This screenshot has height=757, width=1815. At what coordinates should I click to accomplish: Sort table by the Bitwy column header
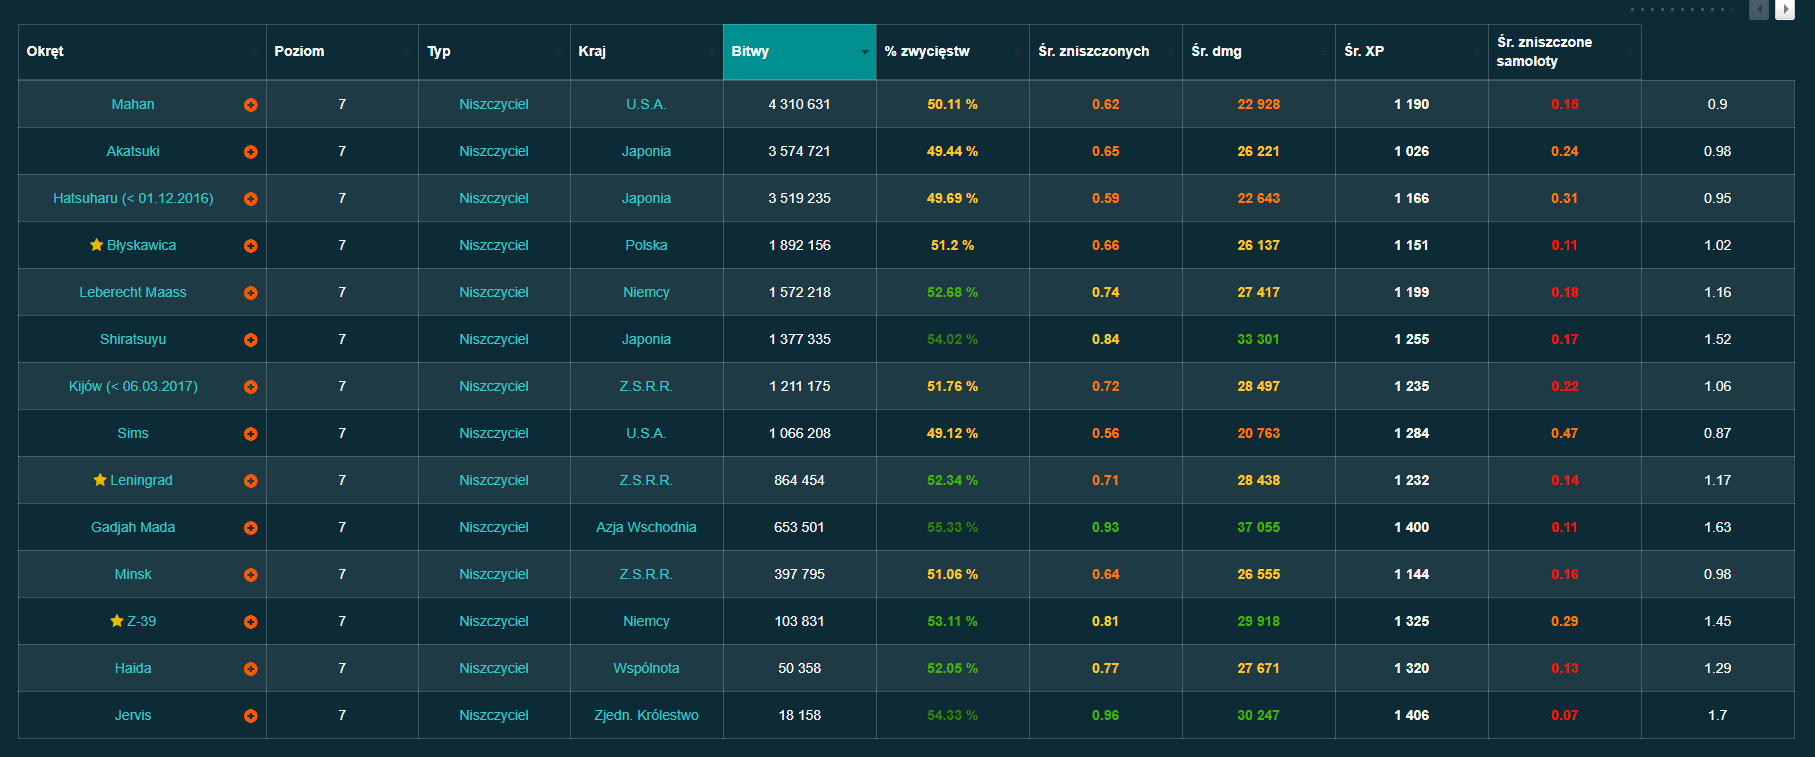point(798,52)
